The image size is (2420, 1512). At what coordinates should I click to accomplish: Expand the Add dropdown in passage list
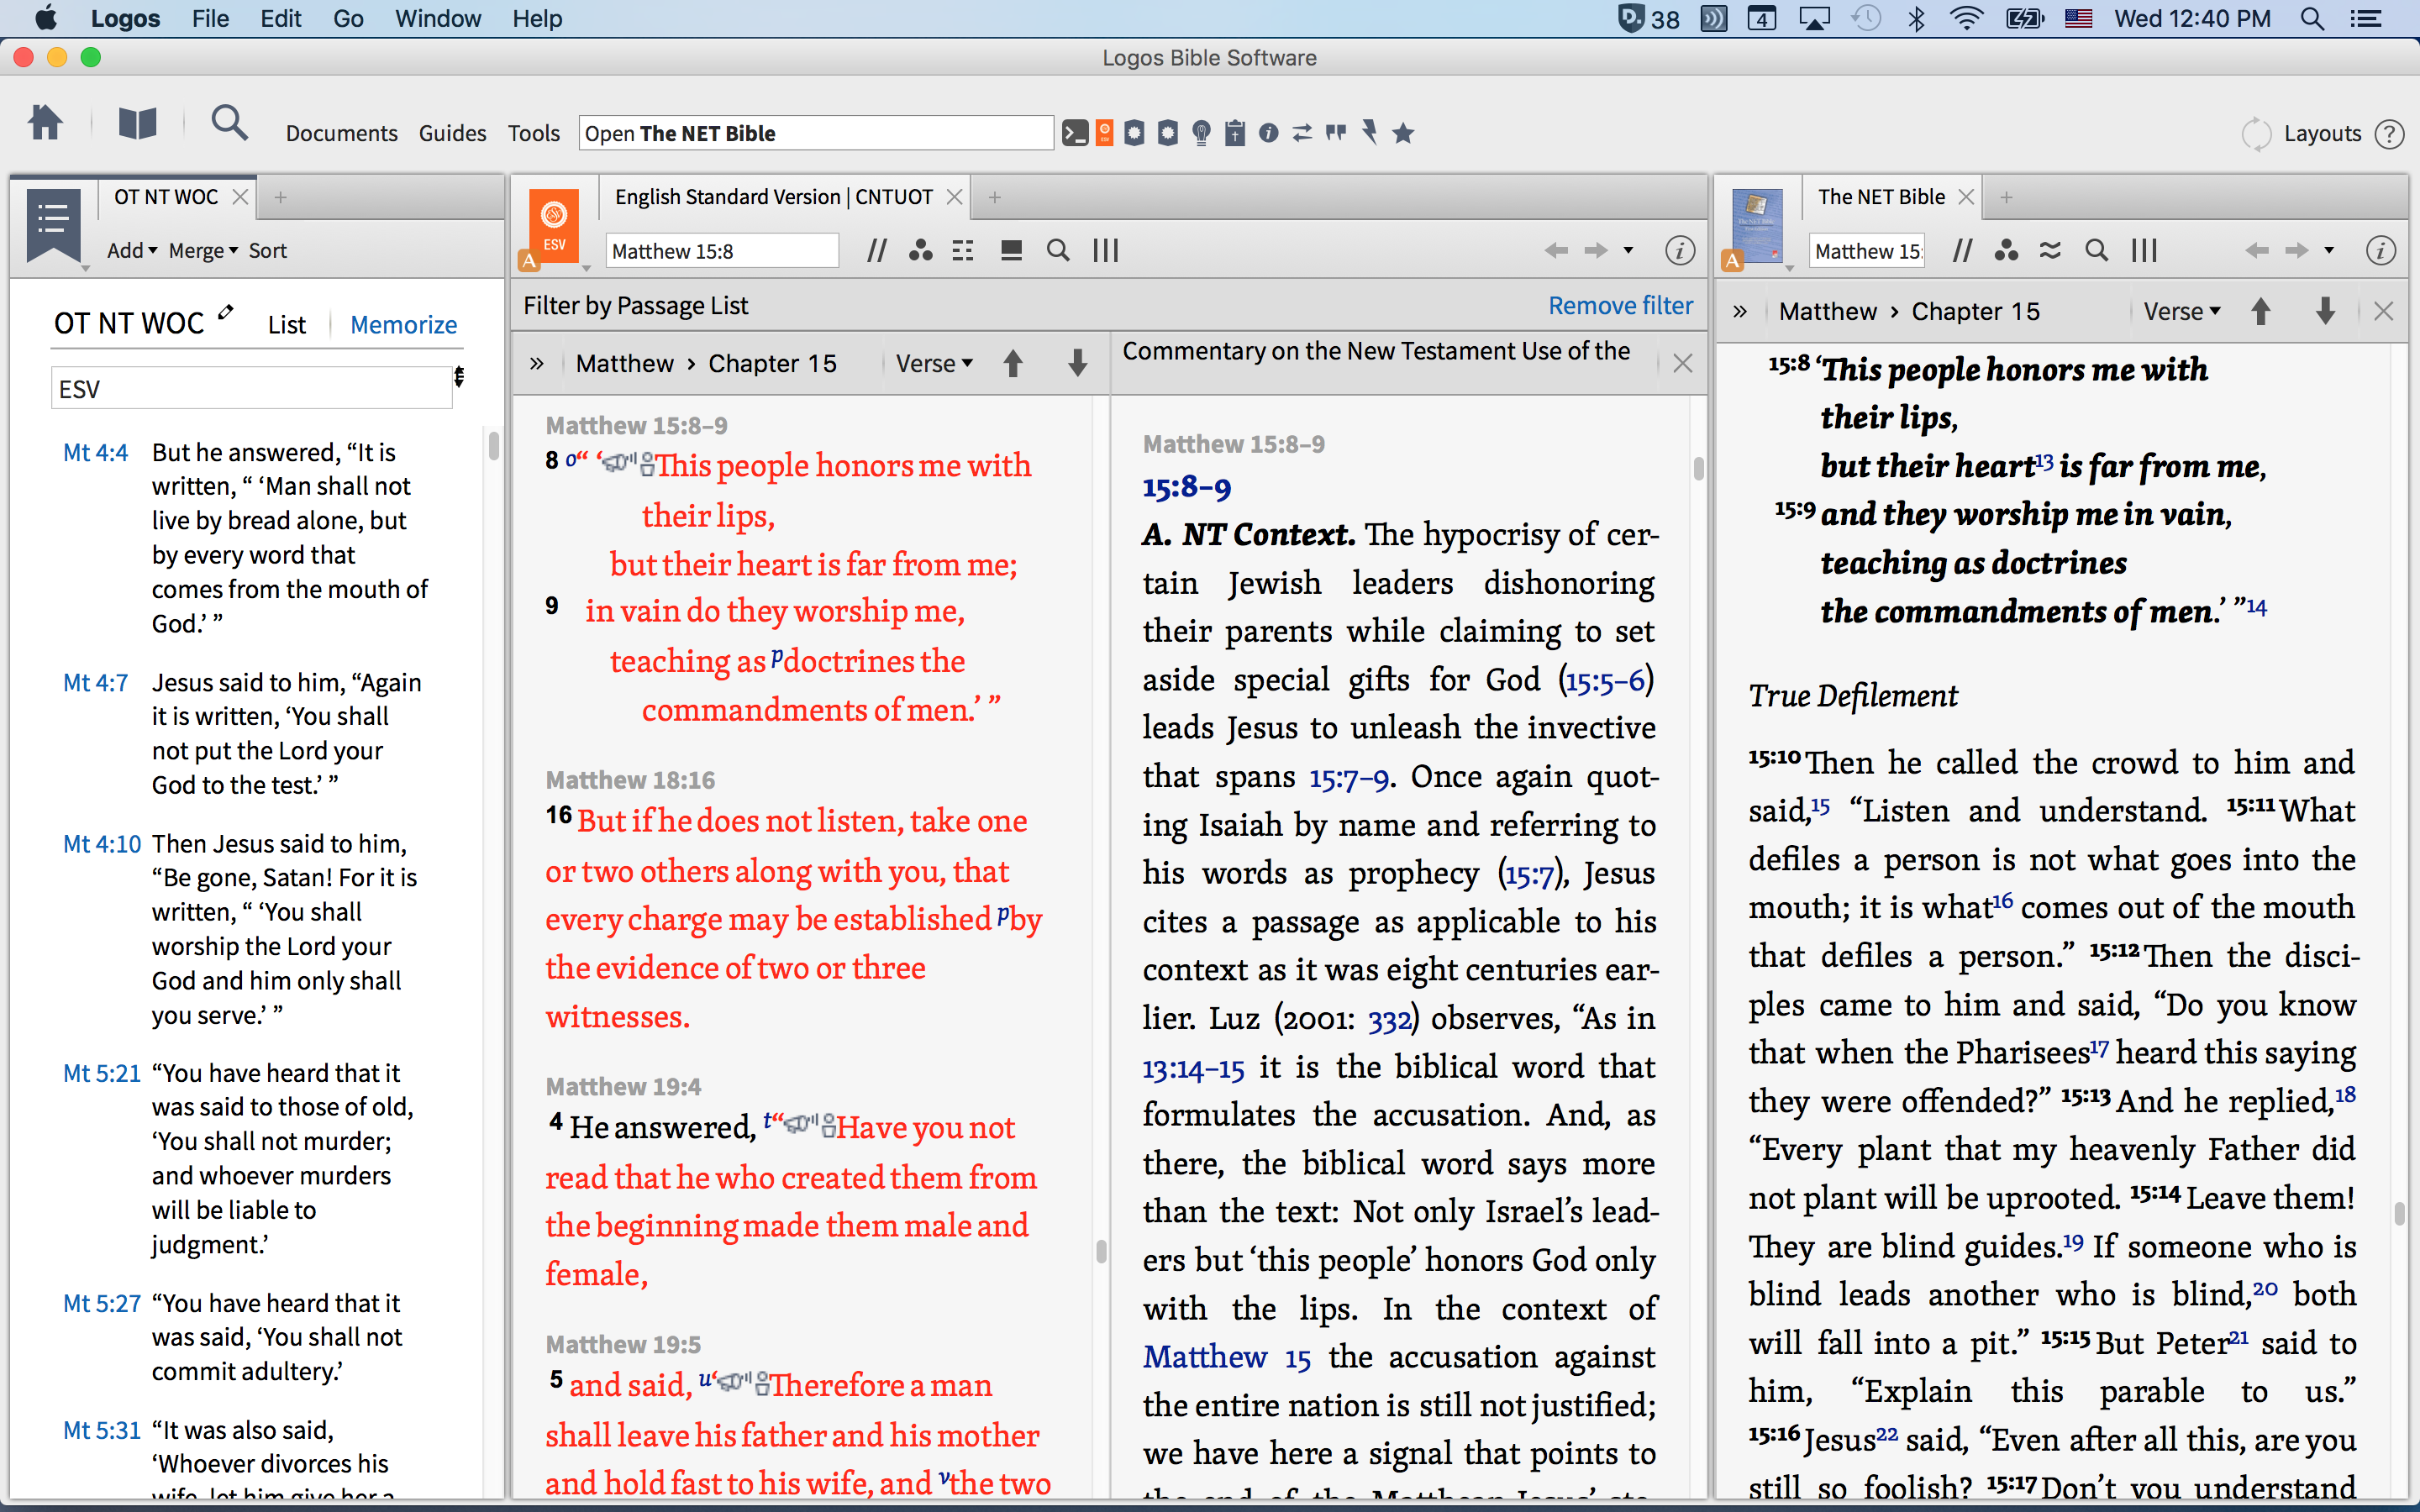[x=132, y=251]
